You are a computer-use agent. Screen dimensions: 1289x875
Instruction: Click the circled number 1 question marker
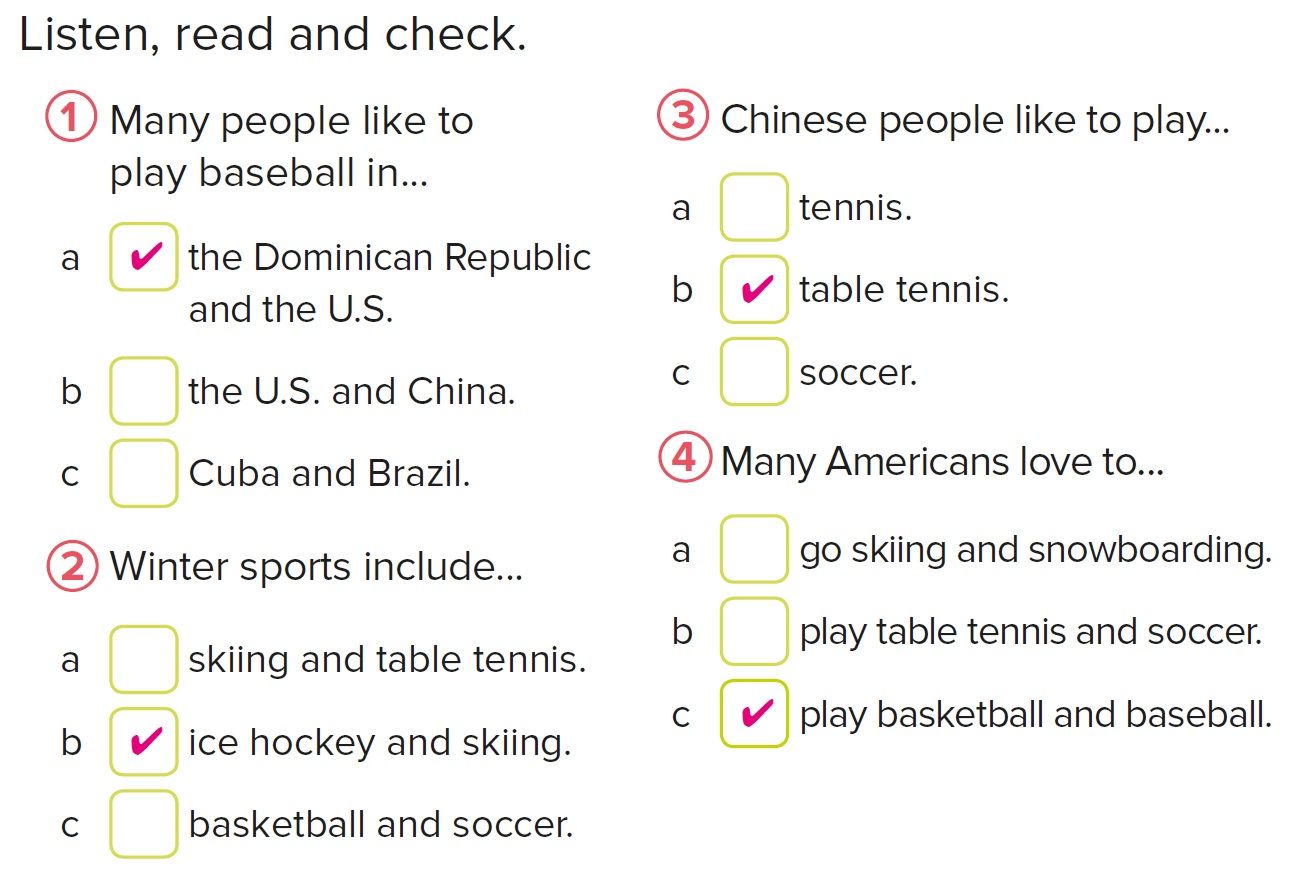pyautogui.click(x=72, y=119)
